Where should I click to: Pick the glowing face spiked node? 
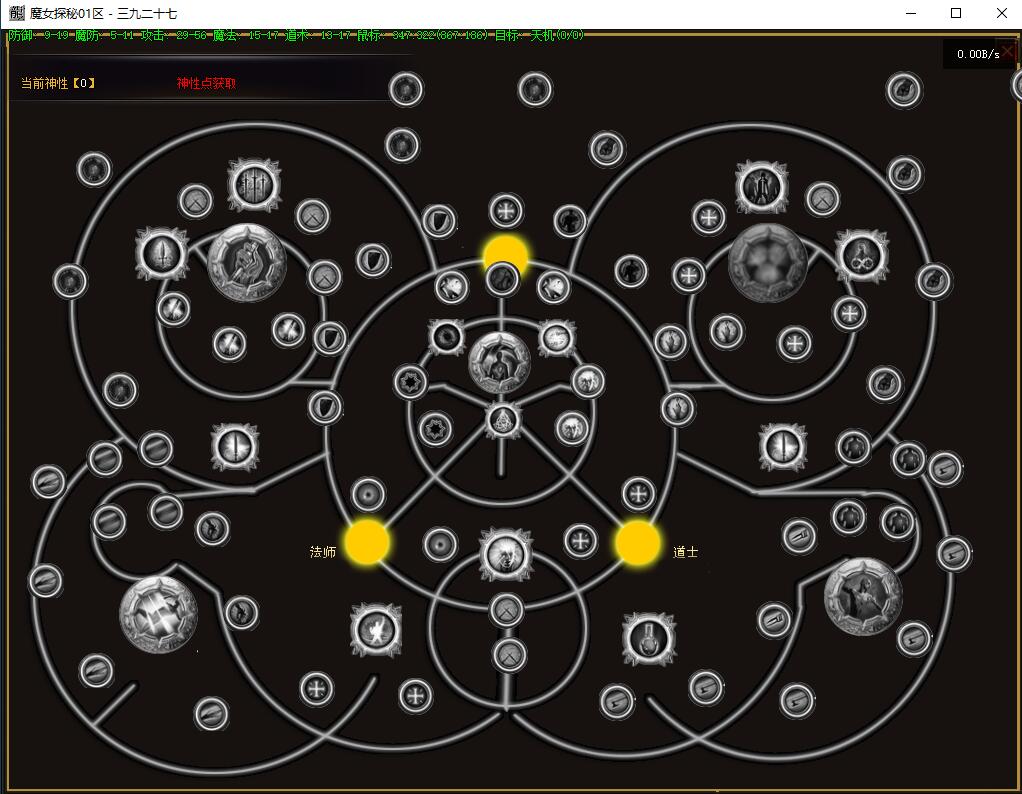point(505,554)
